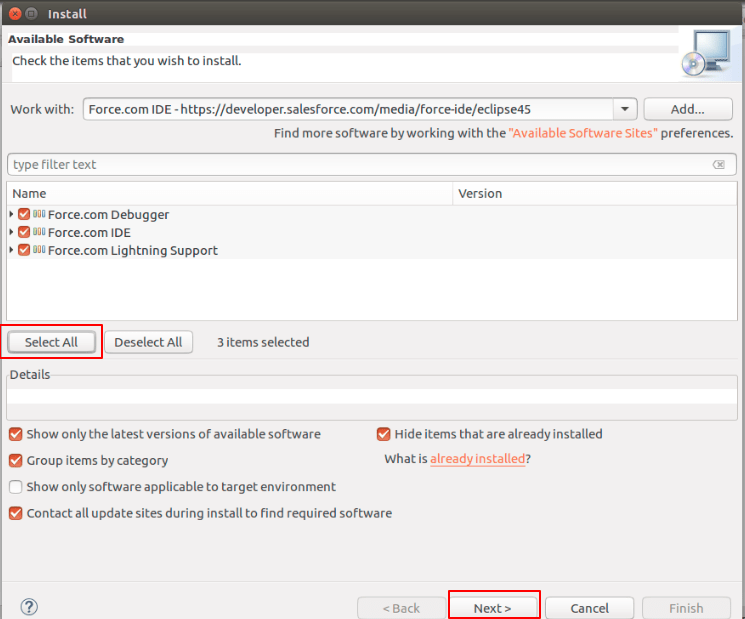Toggle Show only the latest versions checkbox

[16, 434]
